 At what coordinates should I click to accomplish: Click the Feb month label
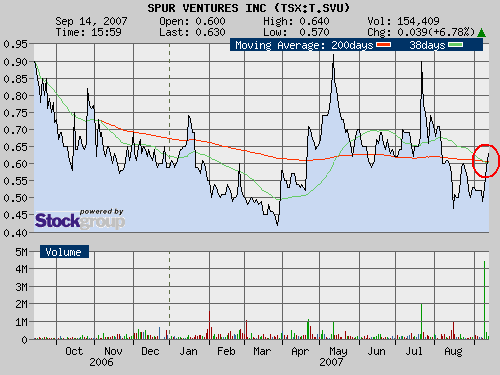(226, 351)
